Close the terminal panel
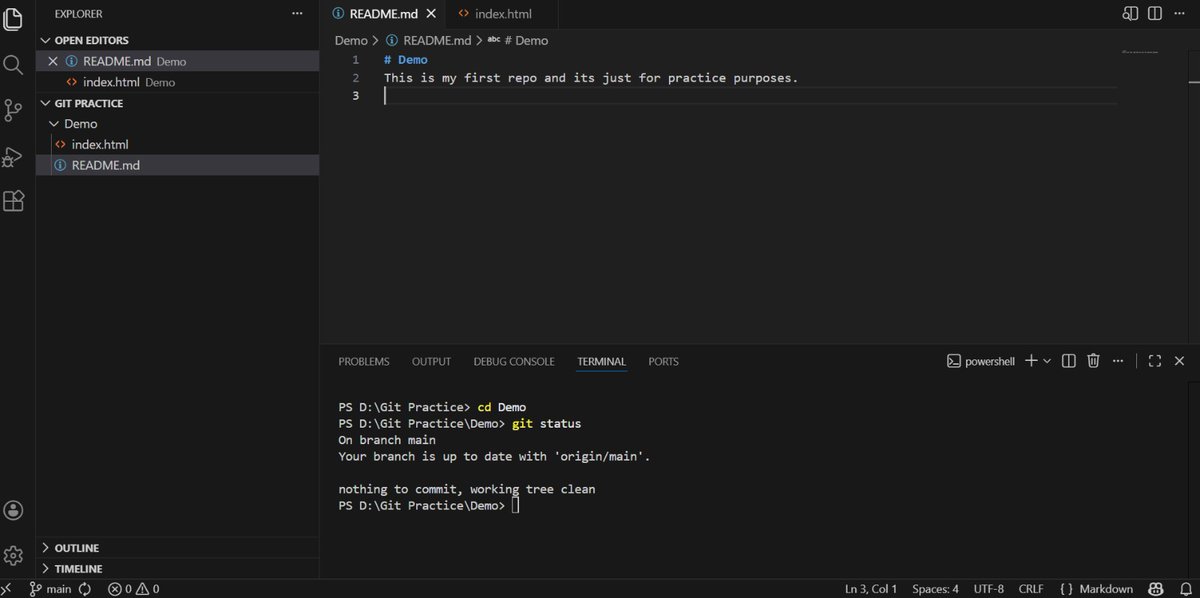Screen dimensions: 1200x598 tap(1181, 361)
